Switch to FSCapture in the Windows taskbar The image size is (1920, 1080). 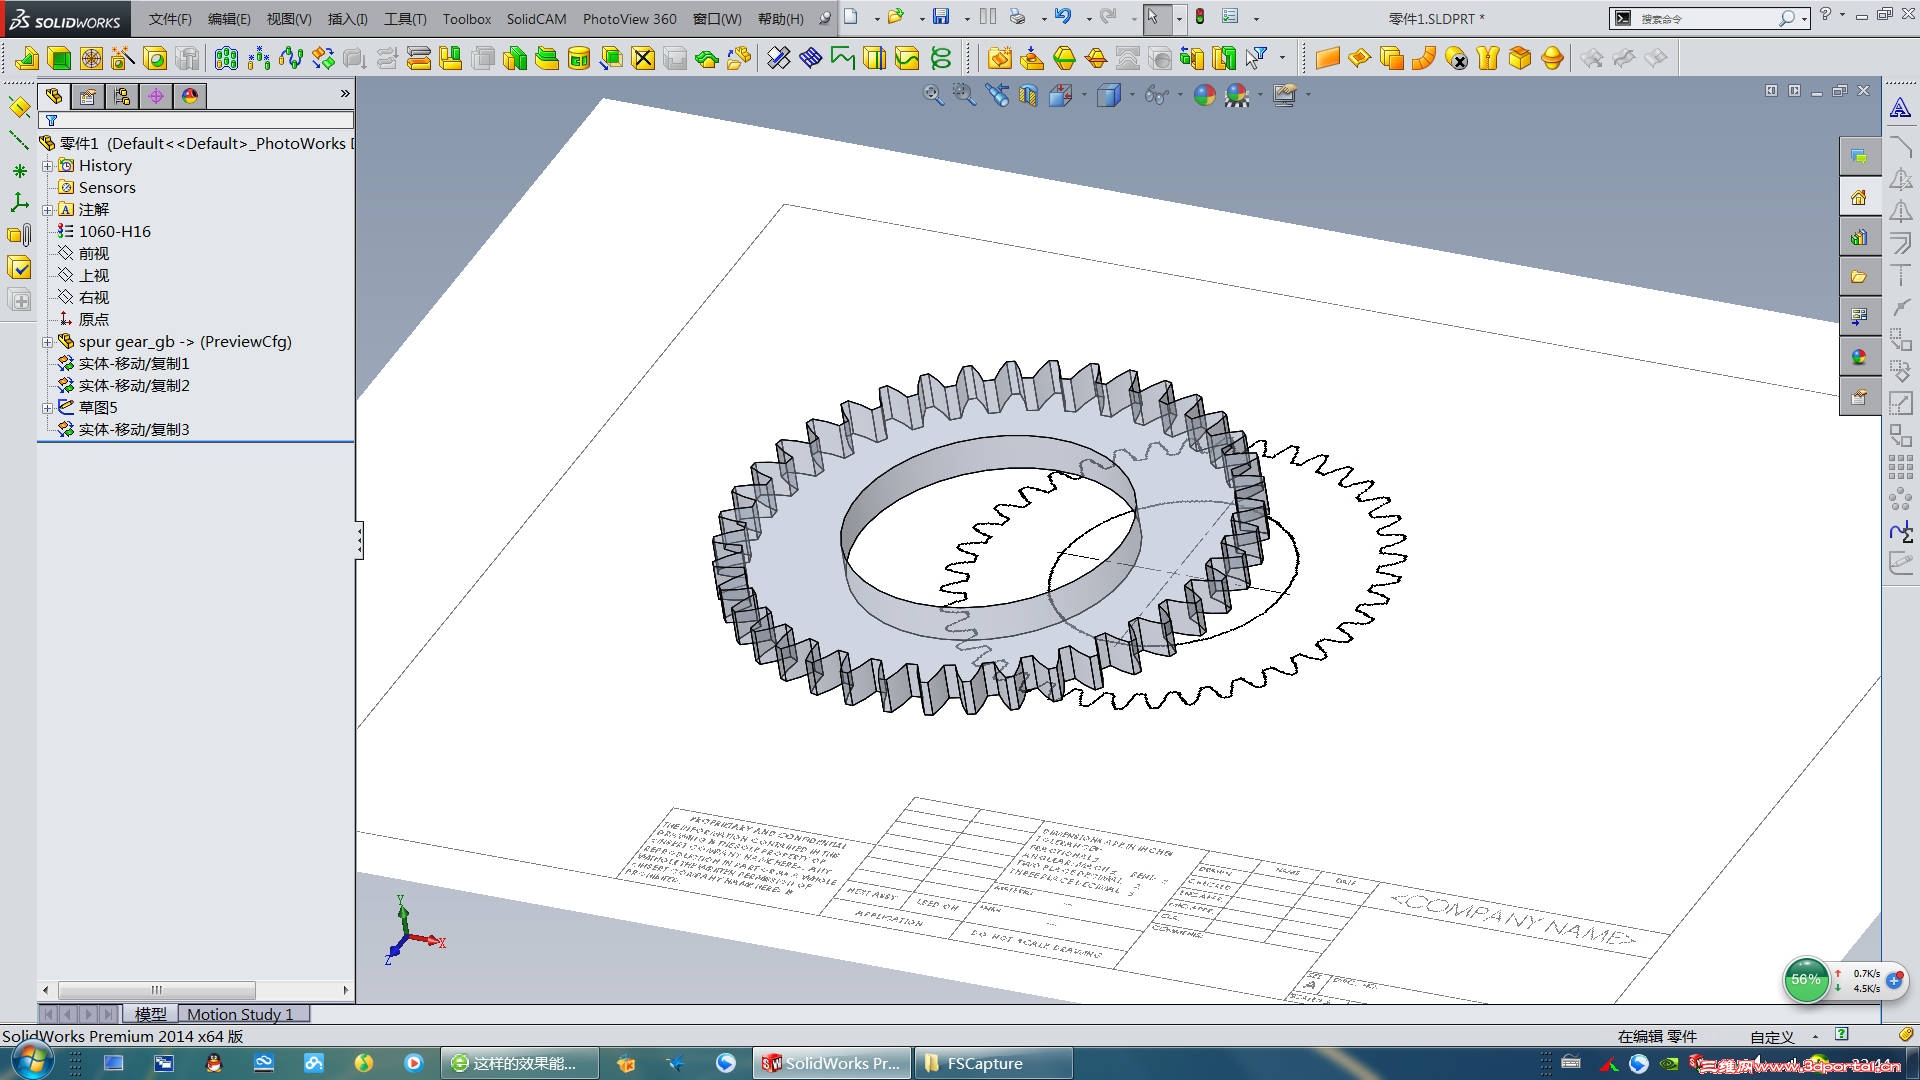point(984,1063)
